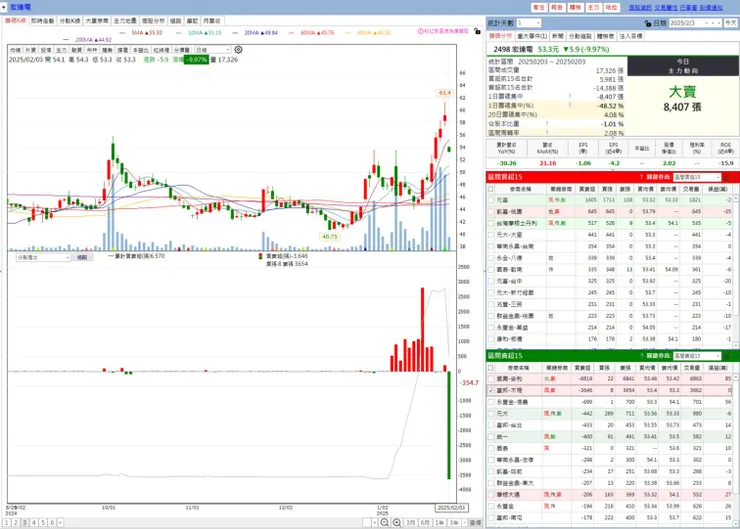This screenshot has width=740, height=529.
Task: Switch to 分點K線 tab
Action: pos(70,21)
